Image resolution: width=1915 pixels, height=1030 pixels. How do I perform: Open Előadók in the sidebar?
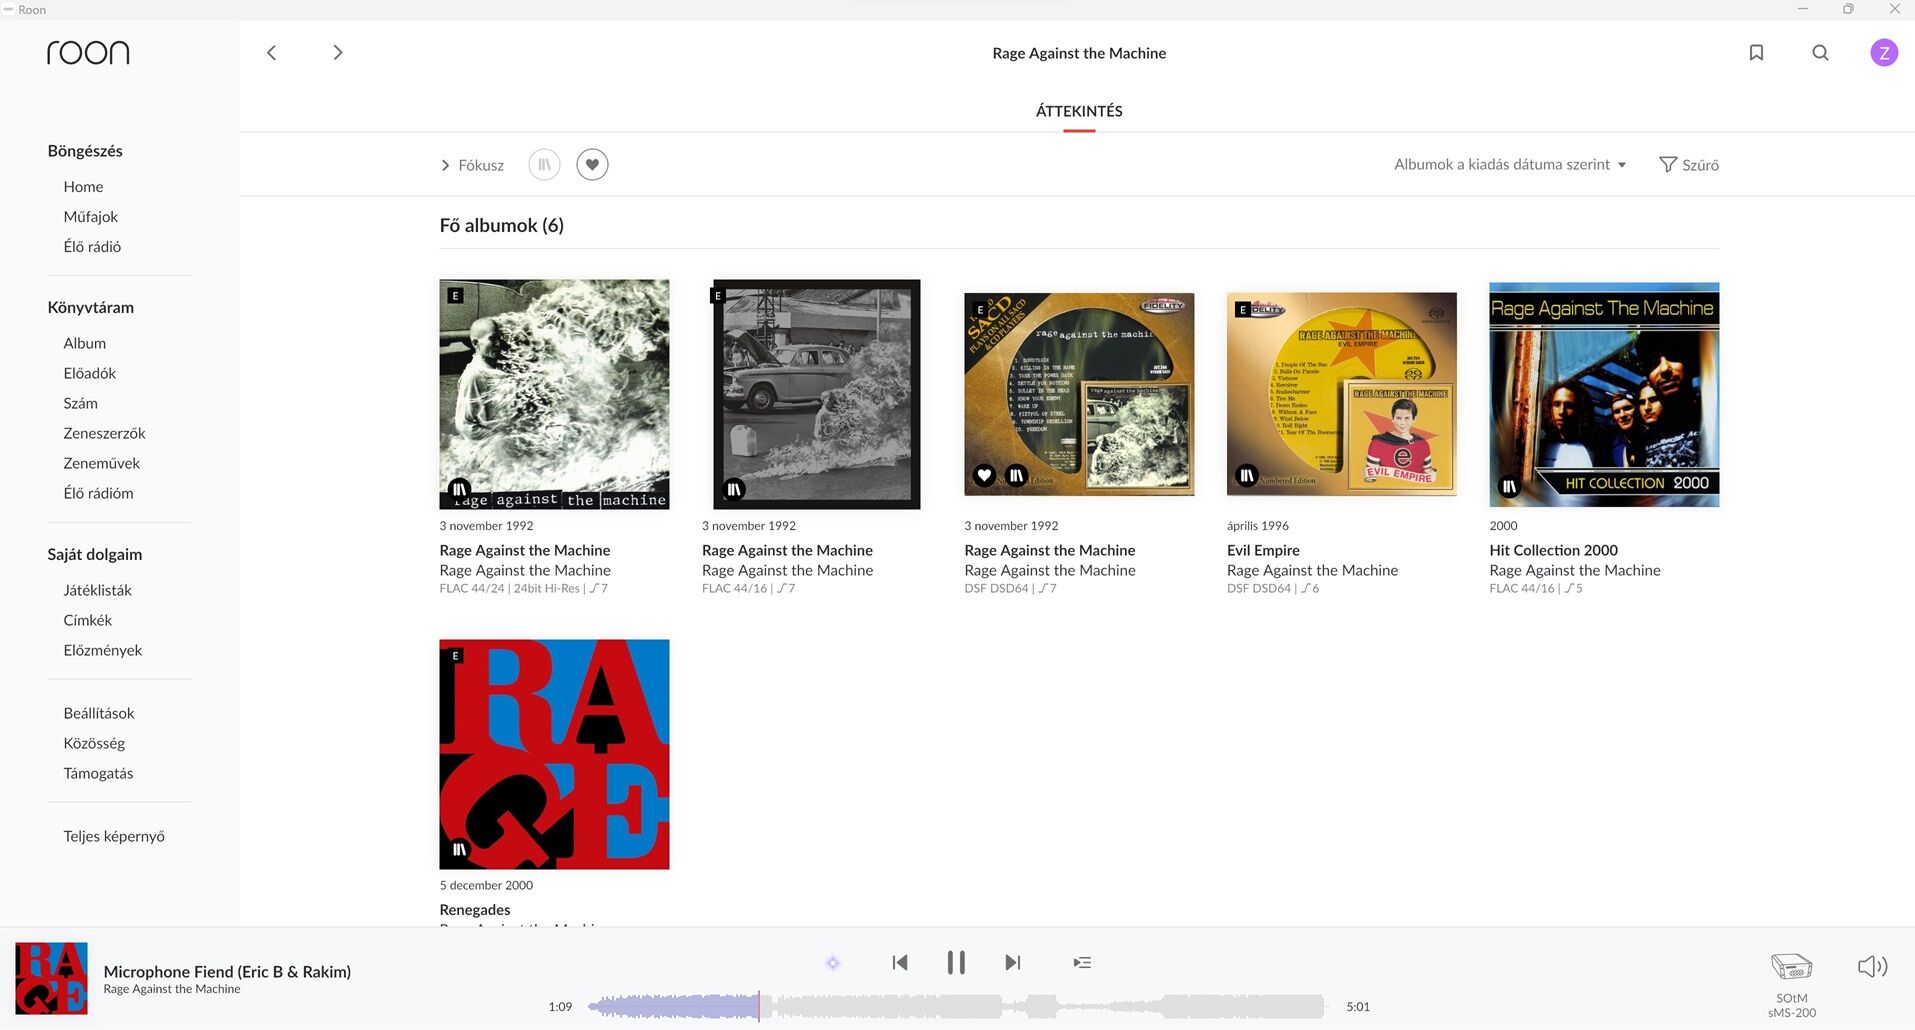click(x=89, y=373)
